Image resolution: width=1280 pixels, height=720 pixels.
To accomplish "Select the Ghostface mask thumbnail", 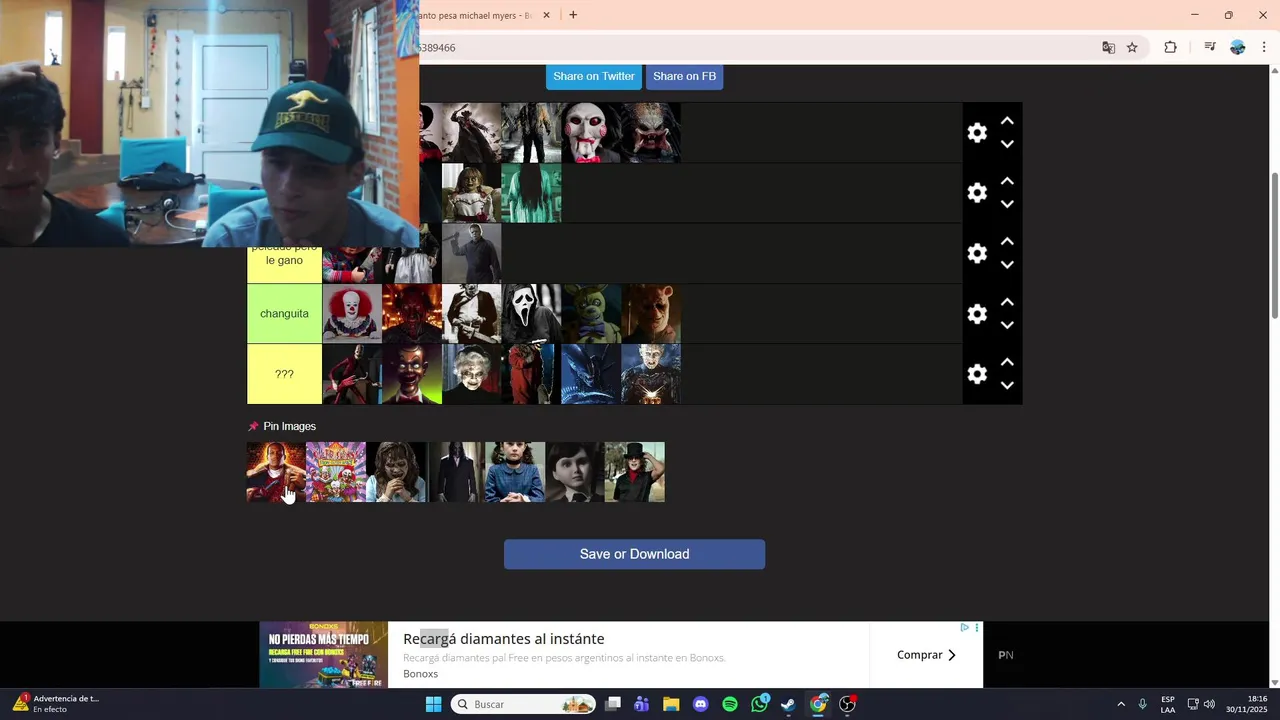I will click(531, 314).
